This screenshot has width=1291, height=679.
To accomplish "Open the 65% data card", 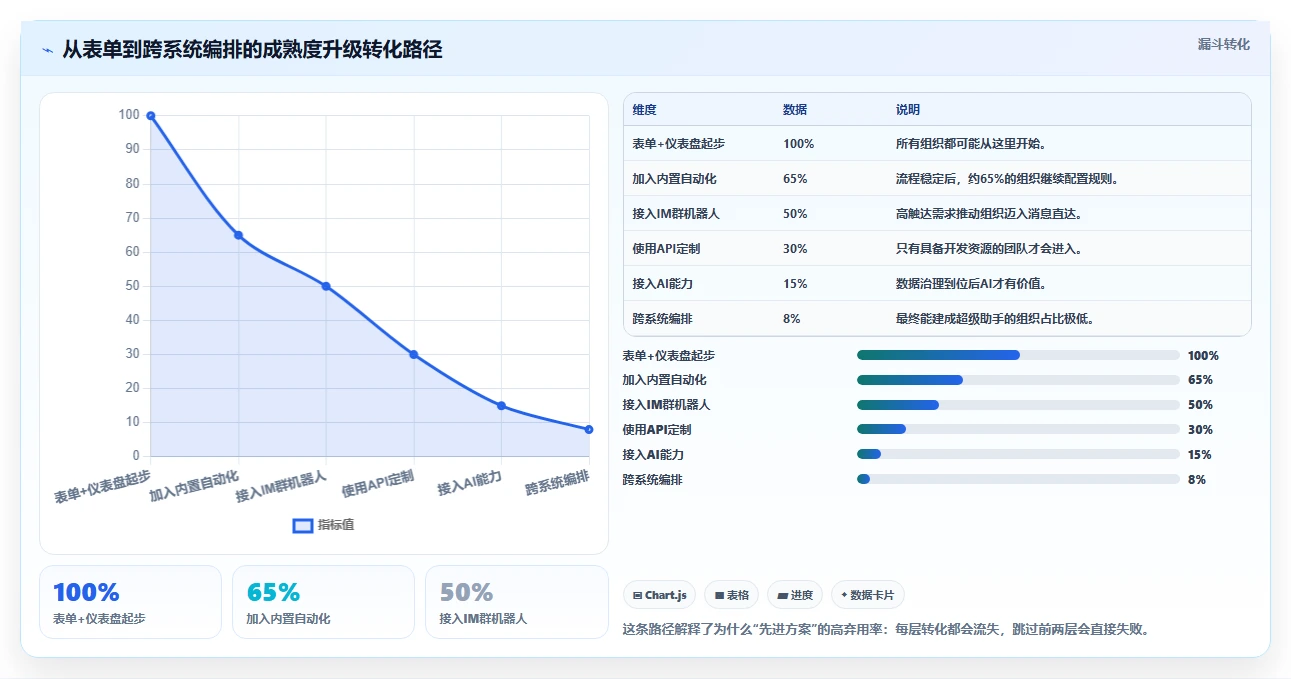I will coord(323,602).
